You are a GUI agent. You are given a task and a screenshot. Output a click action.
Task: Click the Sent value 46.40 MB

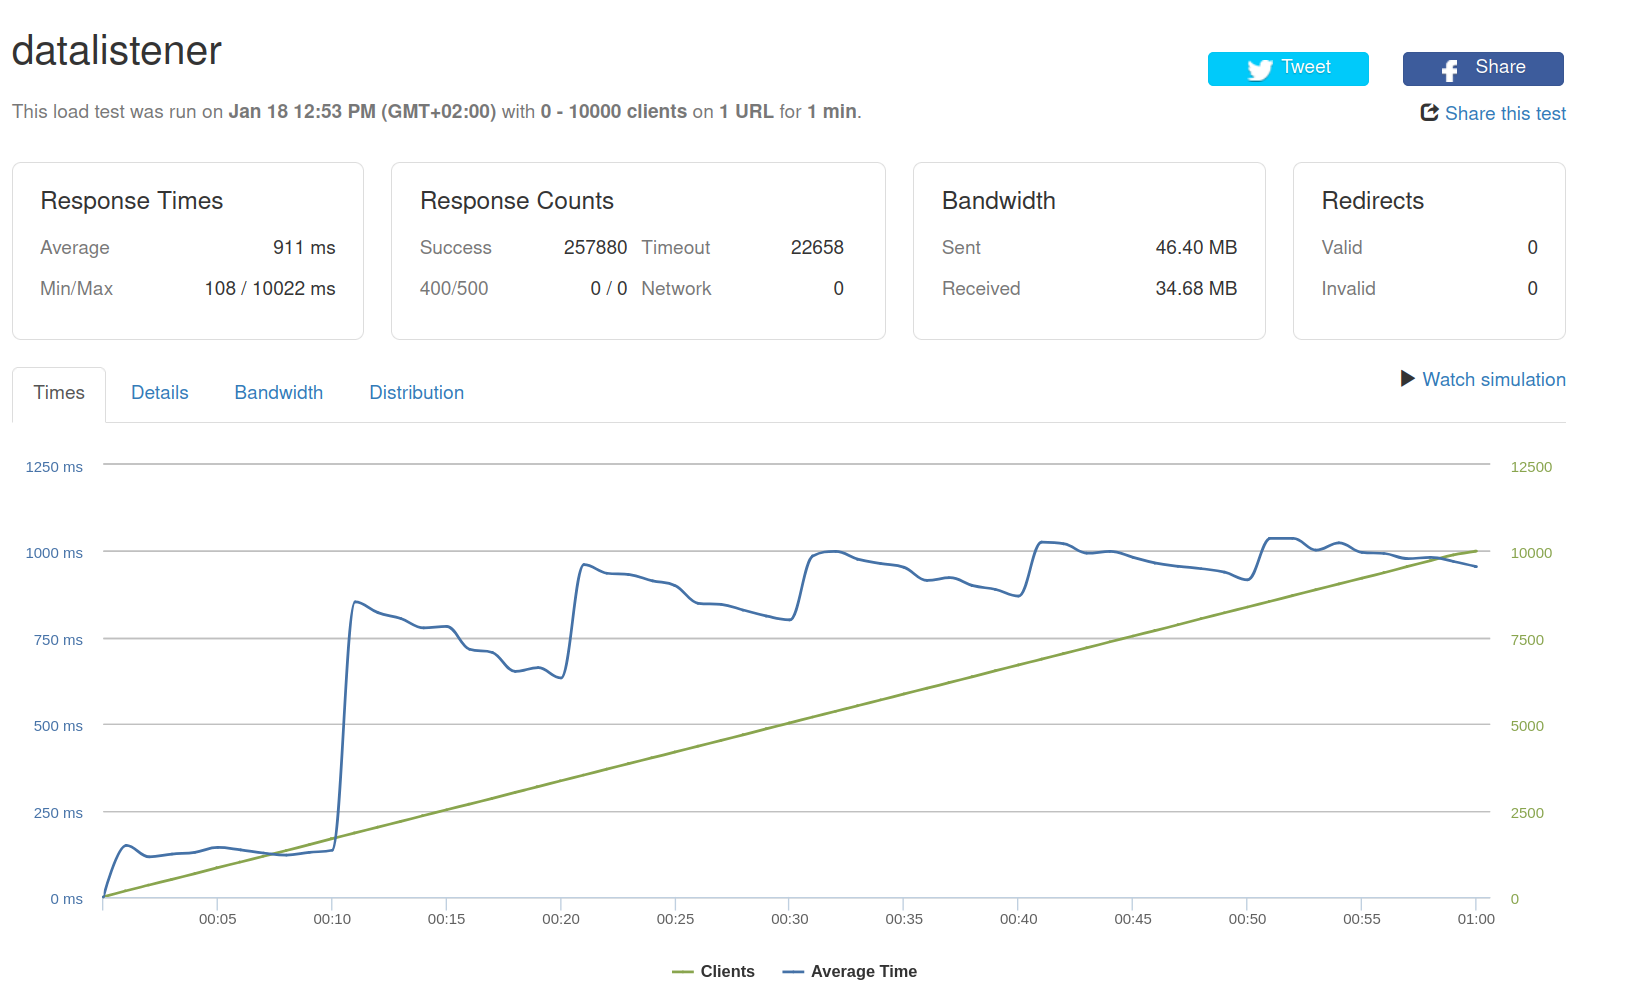pyautogui.click(x=1196, y=248)
